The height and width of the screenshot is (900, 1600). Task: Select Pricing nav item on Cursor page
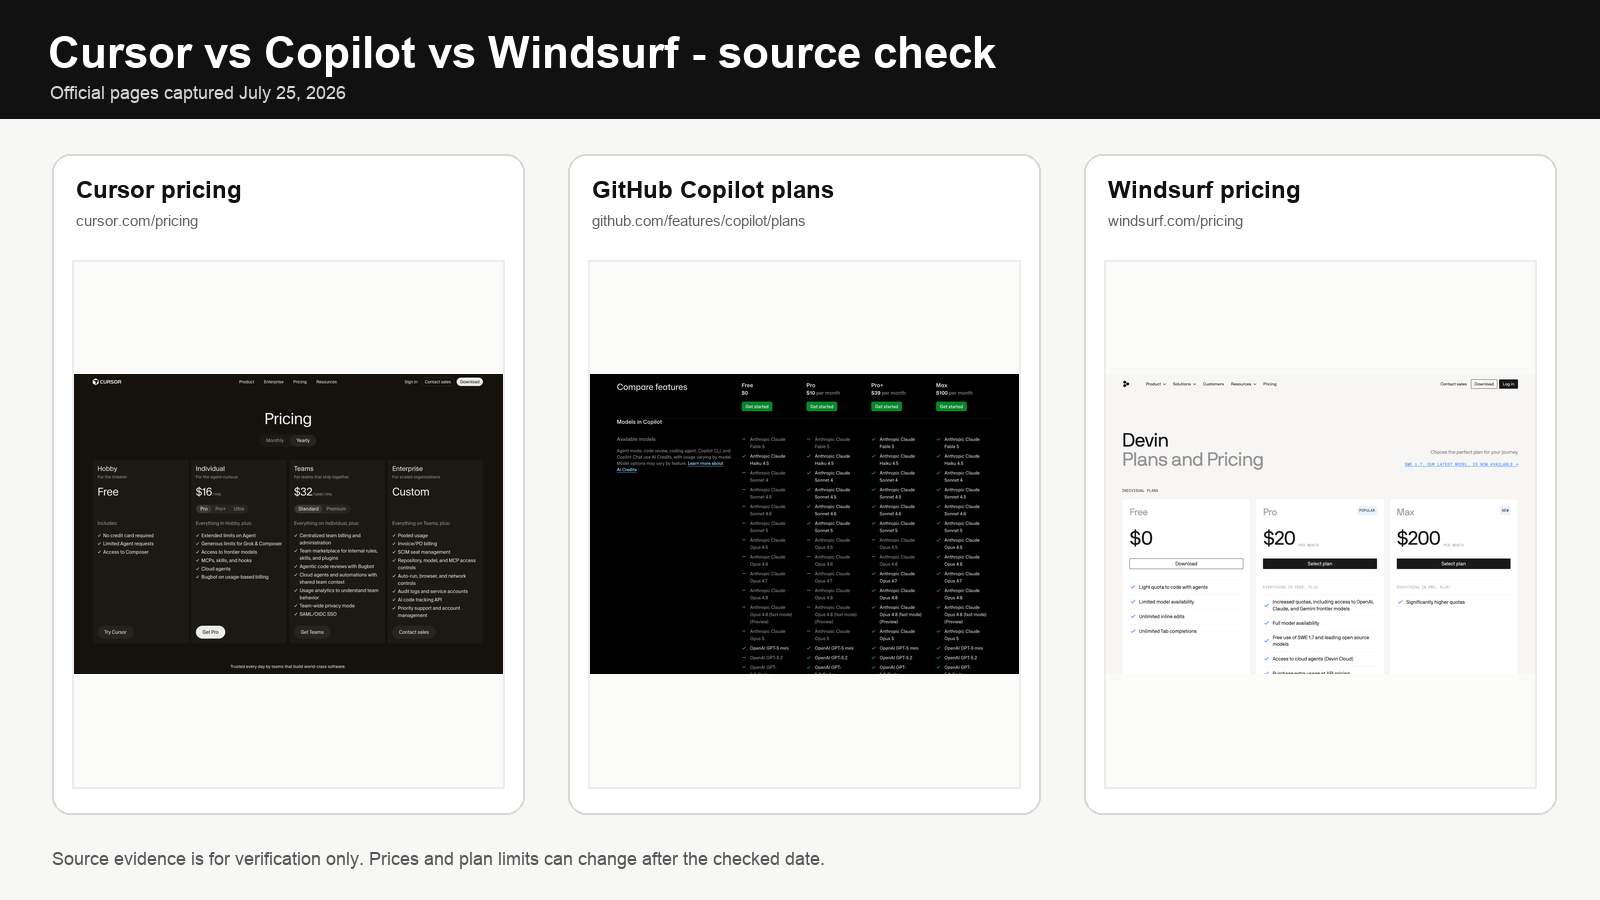(300, 382)
